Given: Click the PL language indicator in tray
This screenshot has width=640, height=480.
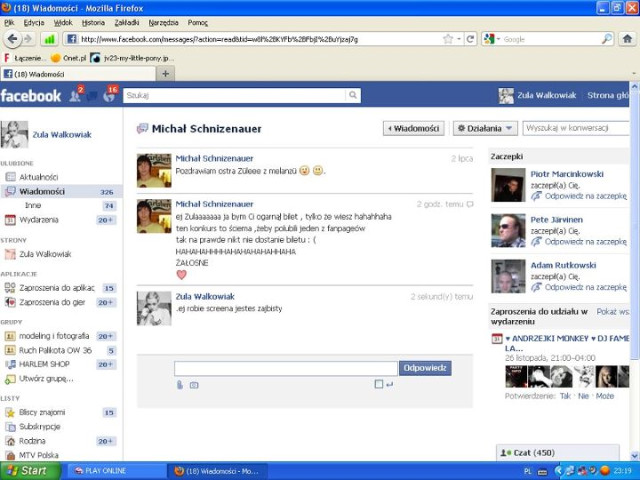Looking at the screenshot, I should [x=527, y=471].
